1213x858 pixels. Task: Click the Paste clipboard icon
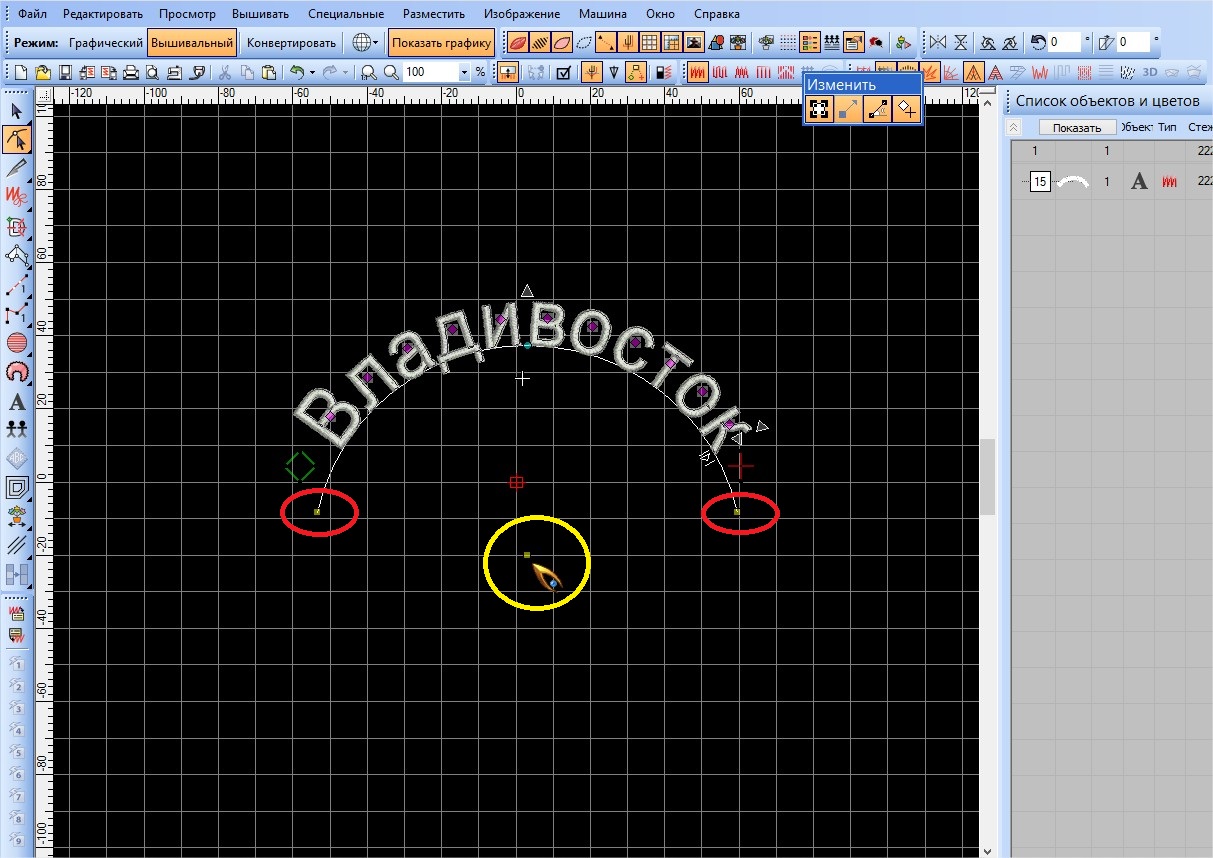(x=268, y=73)
